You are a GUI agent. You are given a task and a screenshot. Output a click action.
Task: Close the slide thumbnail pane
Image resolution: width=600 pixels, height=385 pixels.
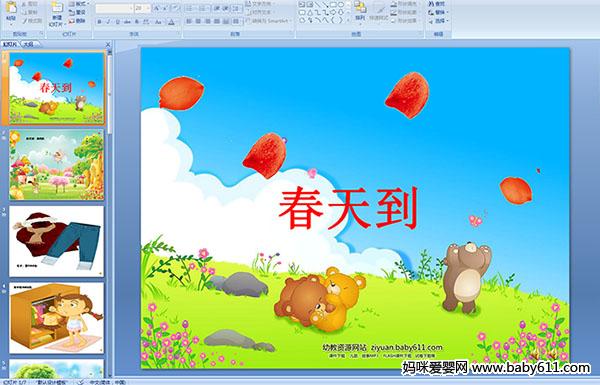pos(108,44)
